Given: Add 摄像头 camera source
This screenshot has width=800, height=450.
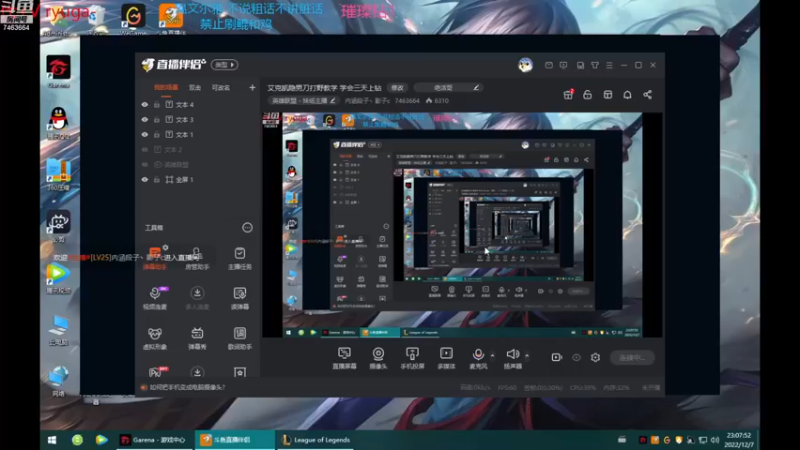Looking at the screenshot, I should (x=378, y=358).
